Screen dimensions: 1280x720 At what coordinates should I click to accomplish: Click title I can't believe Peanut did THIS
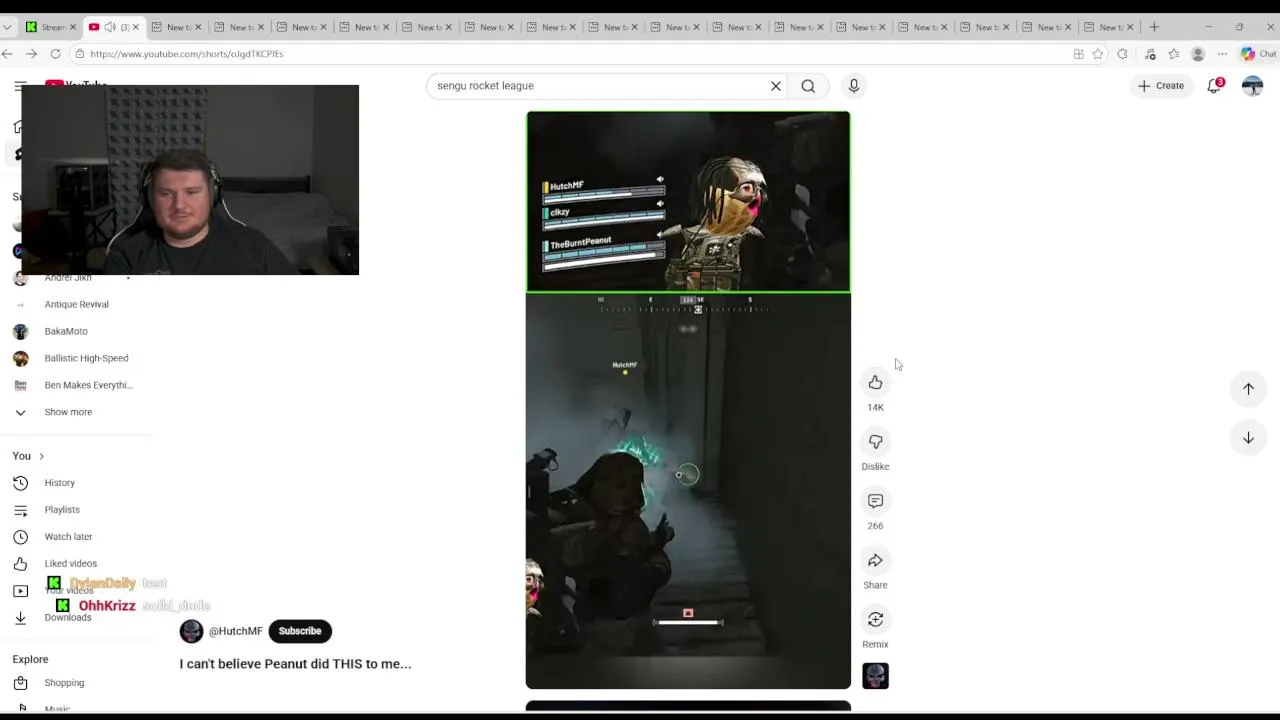tap(295, 664)
